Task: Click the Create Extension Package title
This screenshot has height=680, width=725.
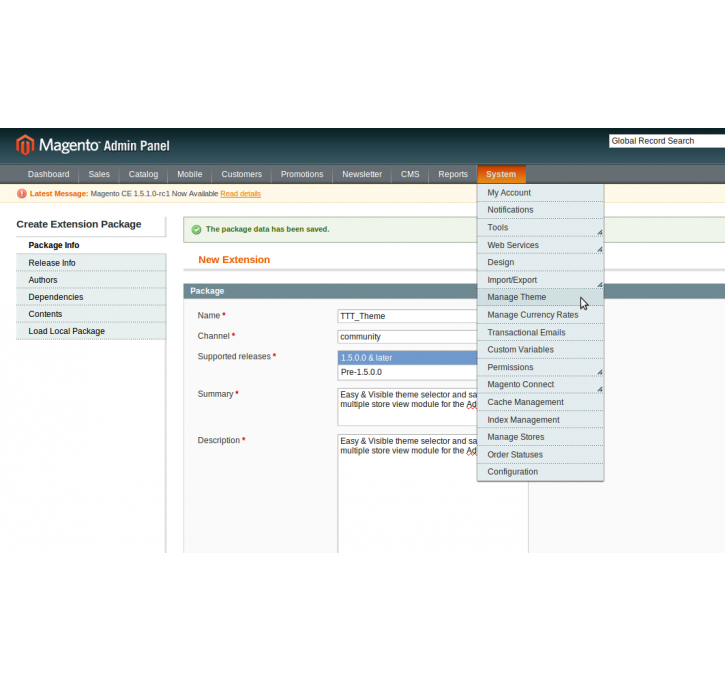Action: (79, 224)
